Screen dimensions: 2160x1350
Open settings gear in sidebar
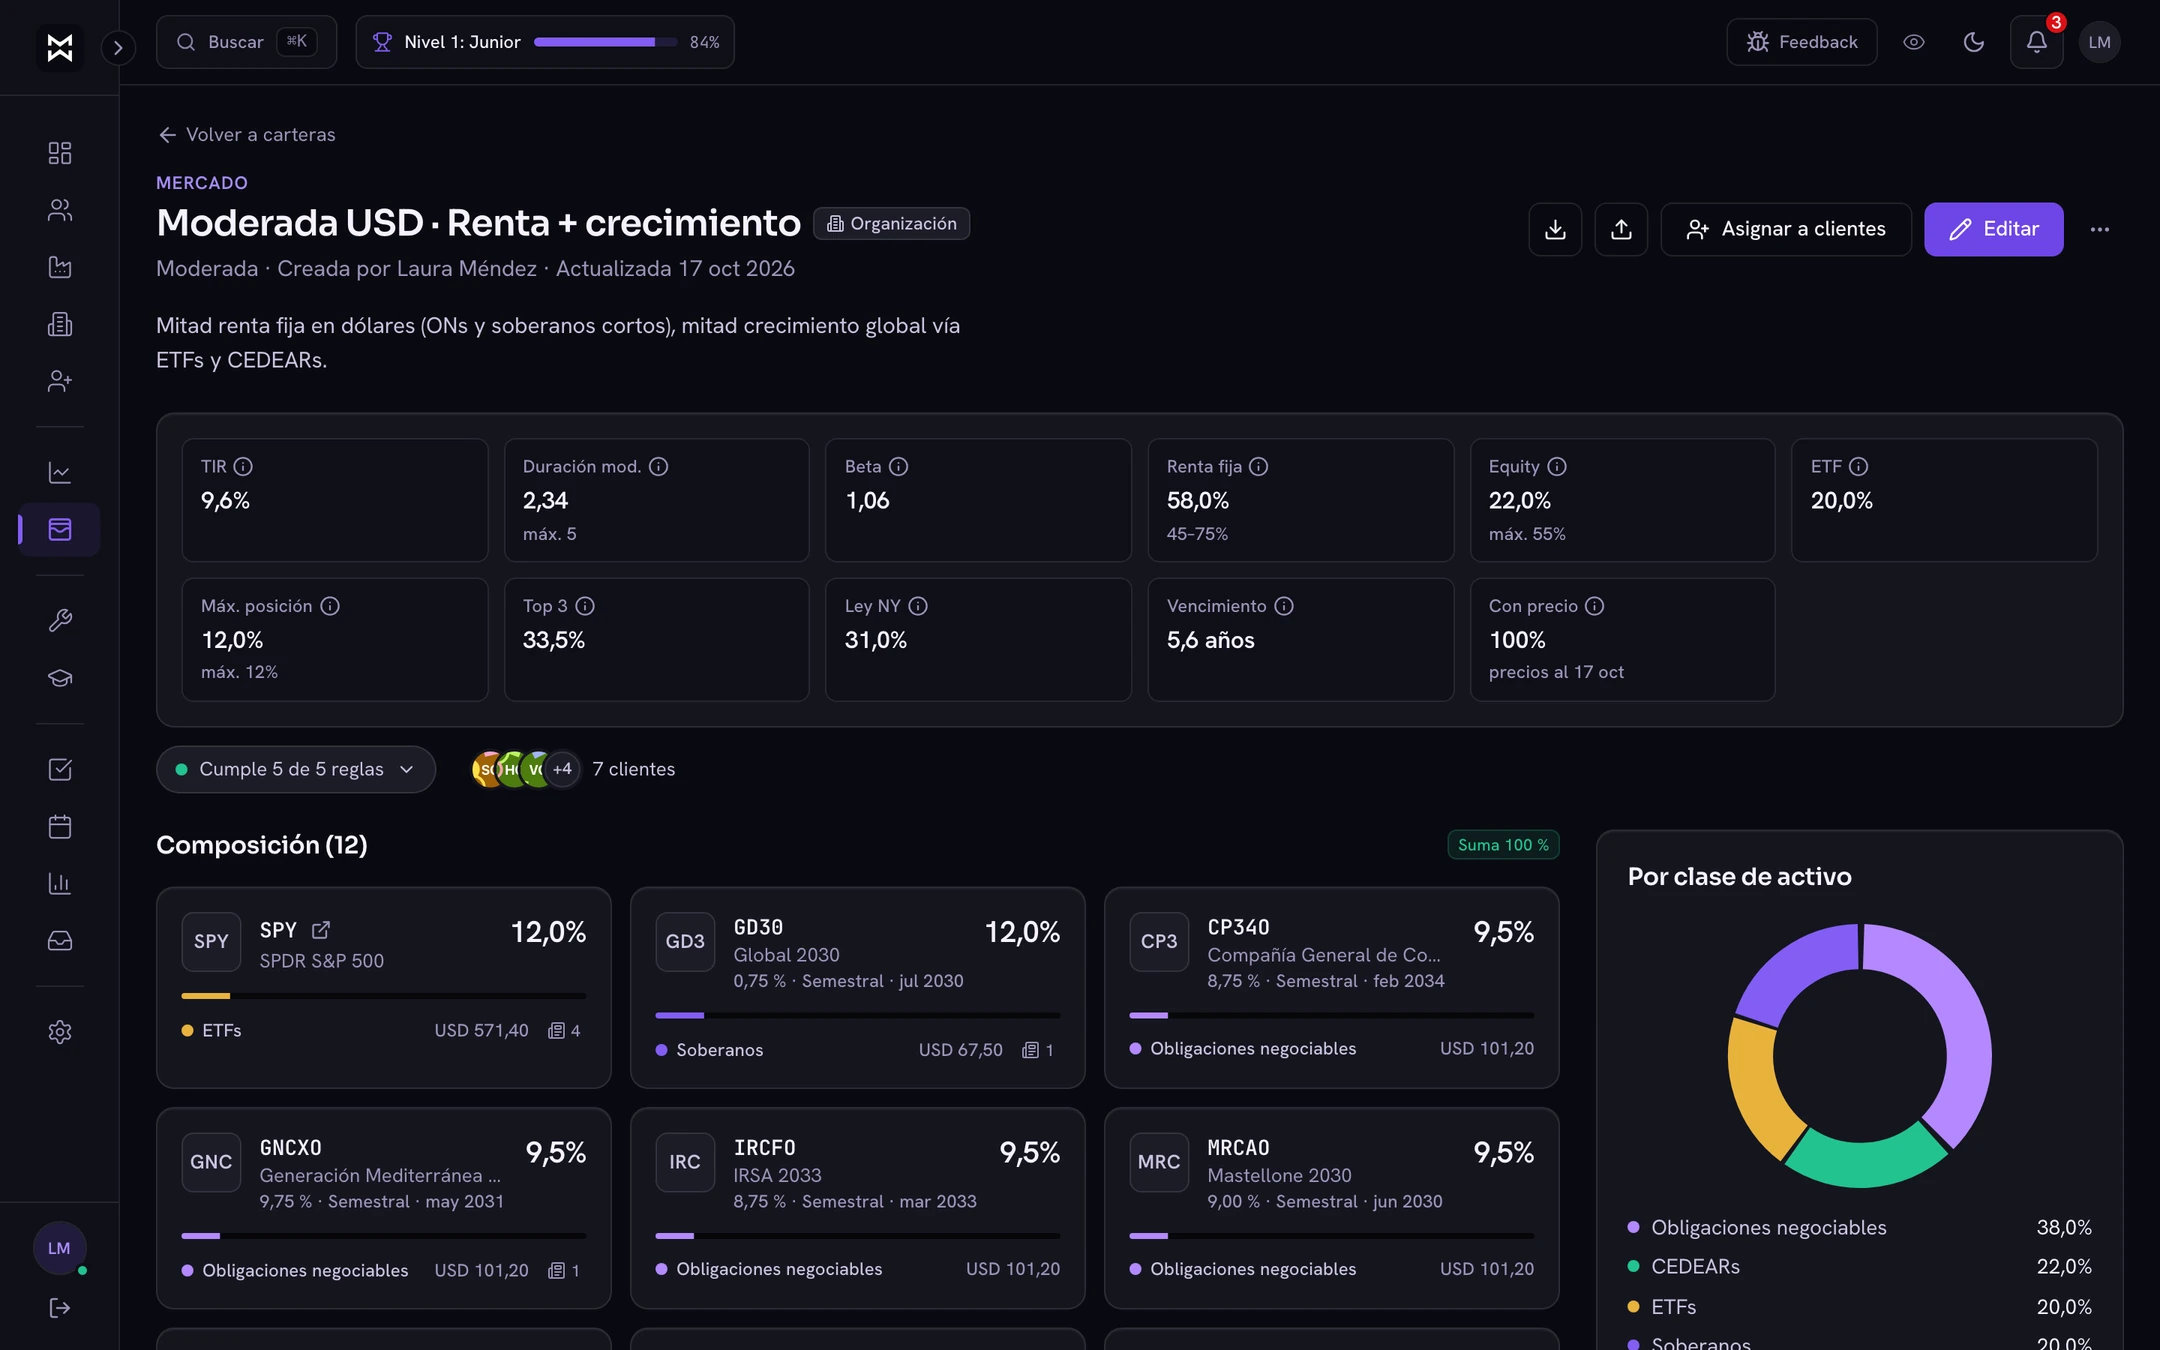[60, 1032]
